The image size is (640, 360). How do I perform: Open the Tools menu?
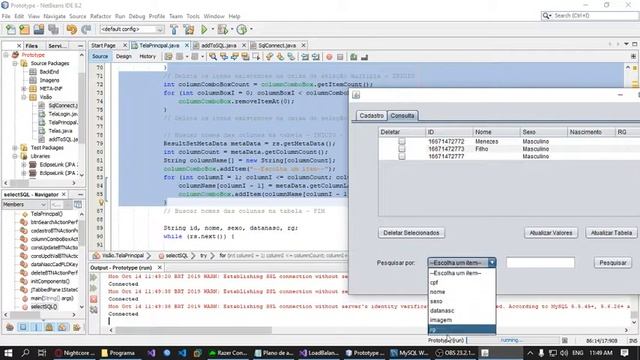click(193, 16)
